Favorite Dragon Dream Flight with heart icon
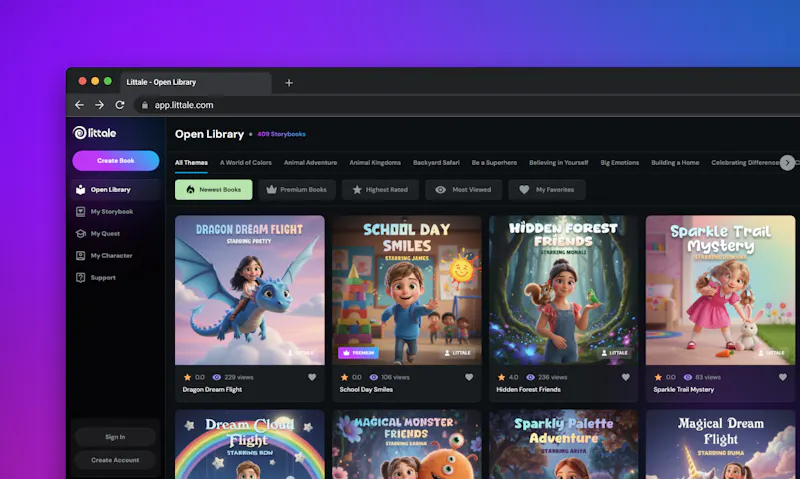This screenshot has width=800, height=479. click(x=312, y=377)
